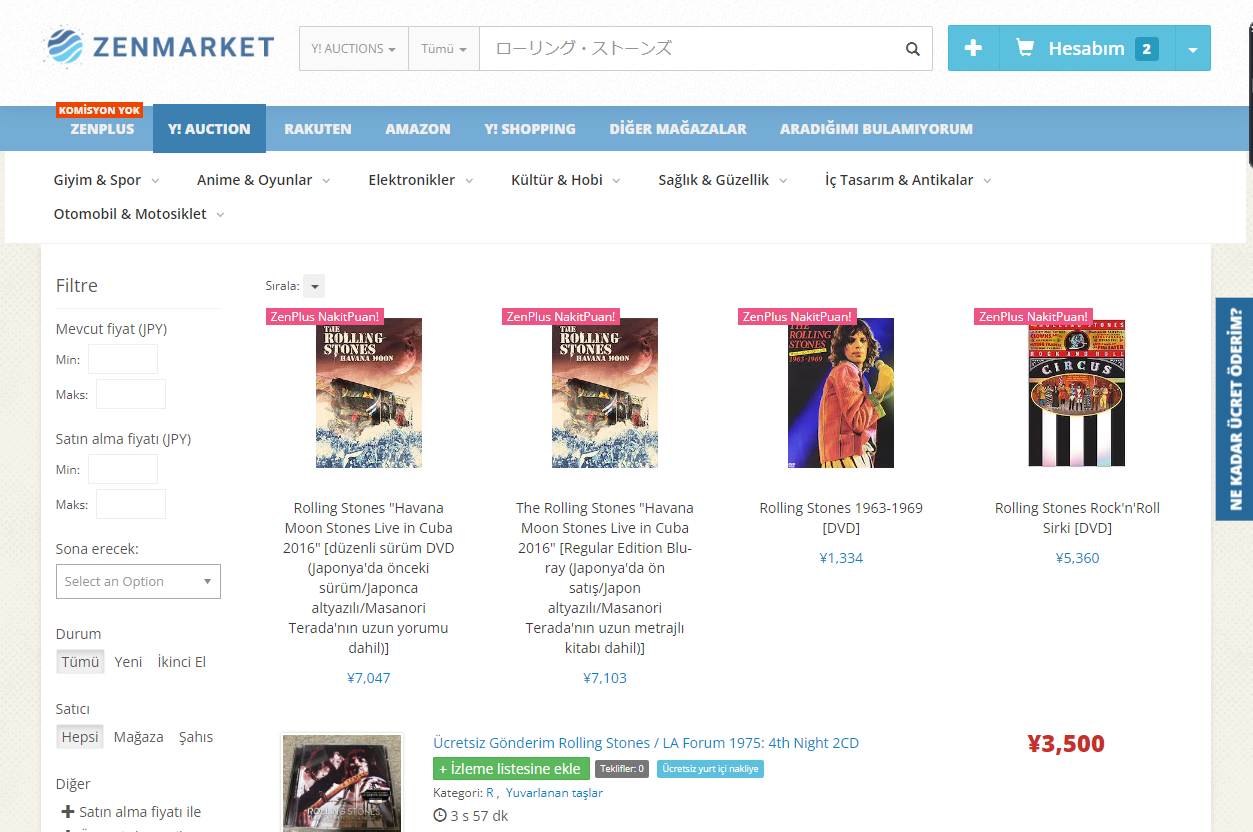The image size is (1253, 832).
Task: Click Ücretsiz yurt içi nakliye badge
Action: (x=711, y=769)
